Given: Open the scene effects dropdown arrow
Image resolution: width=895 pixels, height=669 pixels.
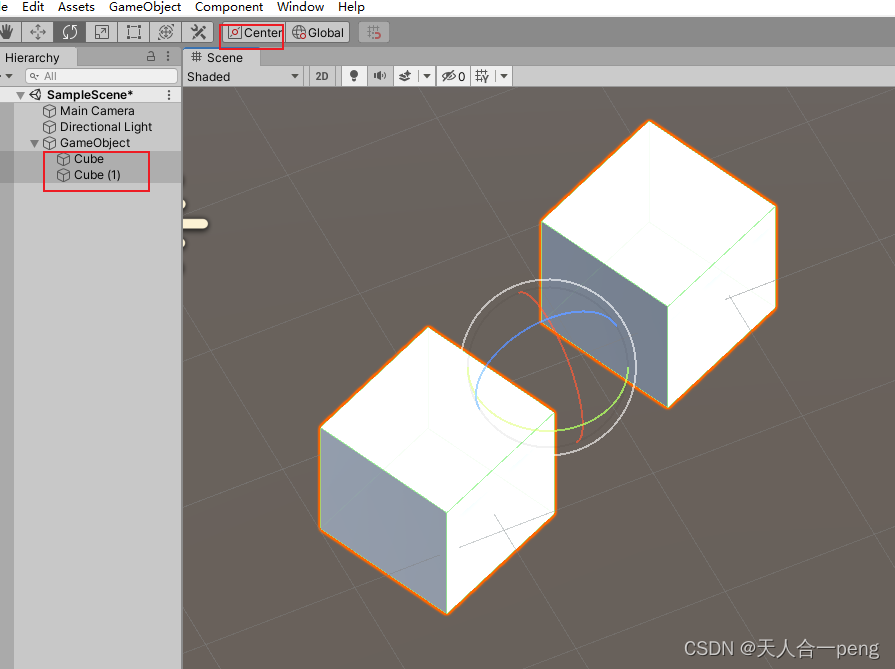Looking at the screenshot, I should pos(427,75).
